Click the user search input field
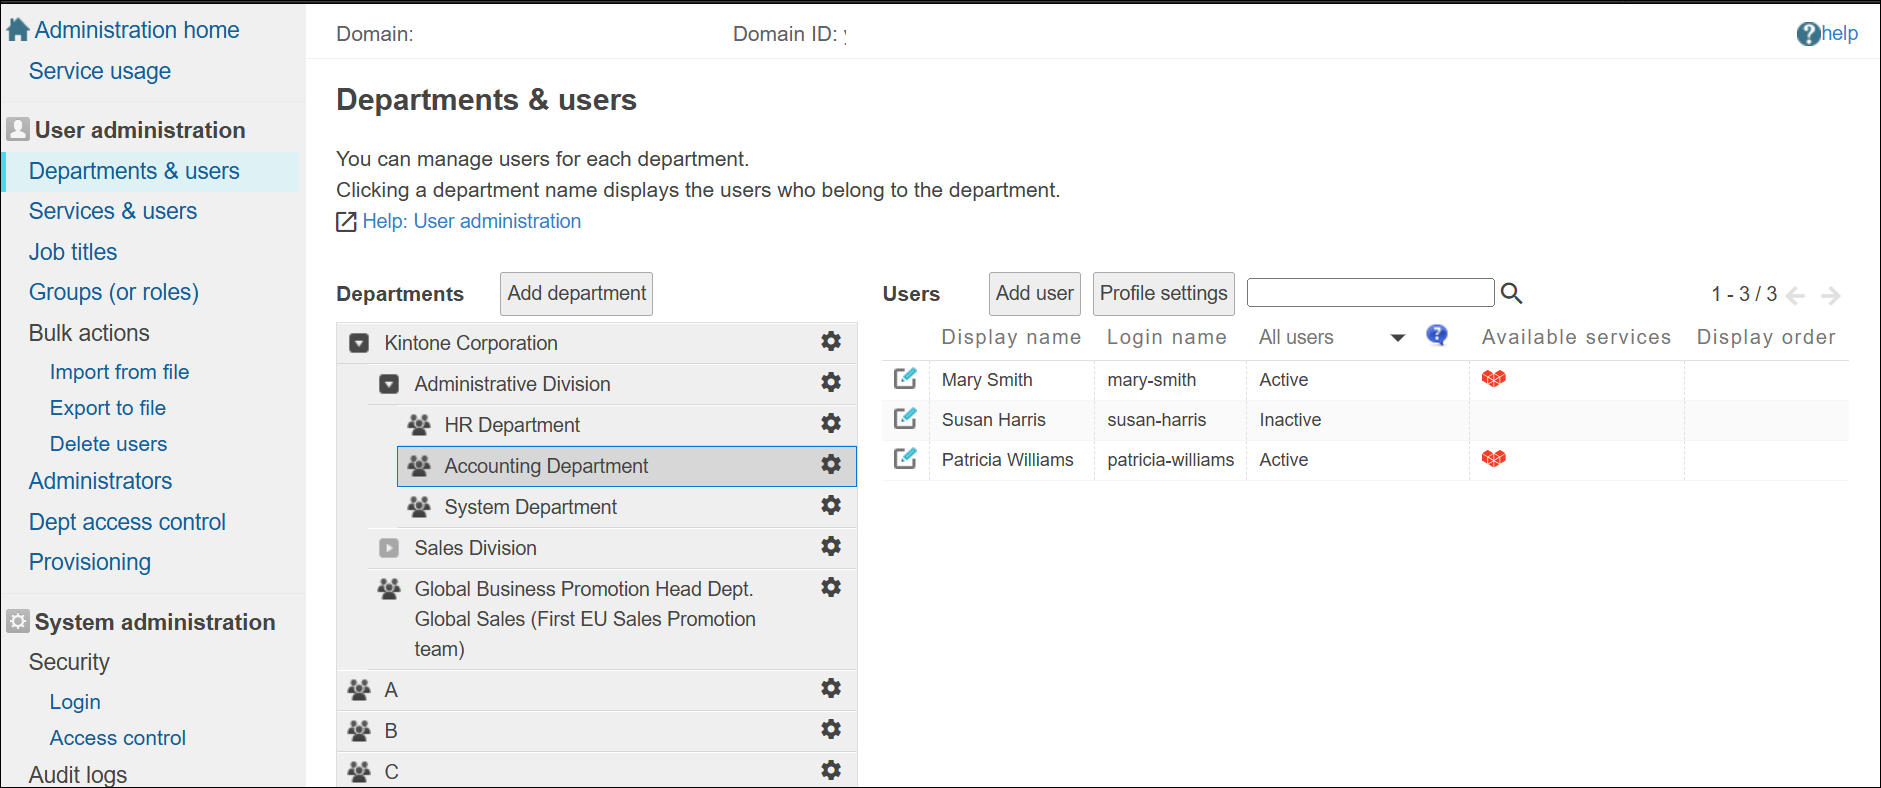The width and height of the screenshot is (1881, 788). (x=1370, y=293)
